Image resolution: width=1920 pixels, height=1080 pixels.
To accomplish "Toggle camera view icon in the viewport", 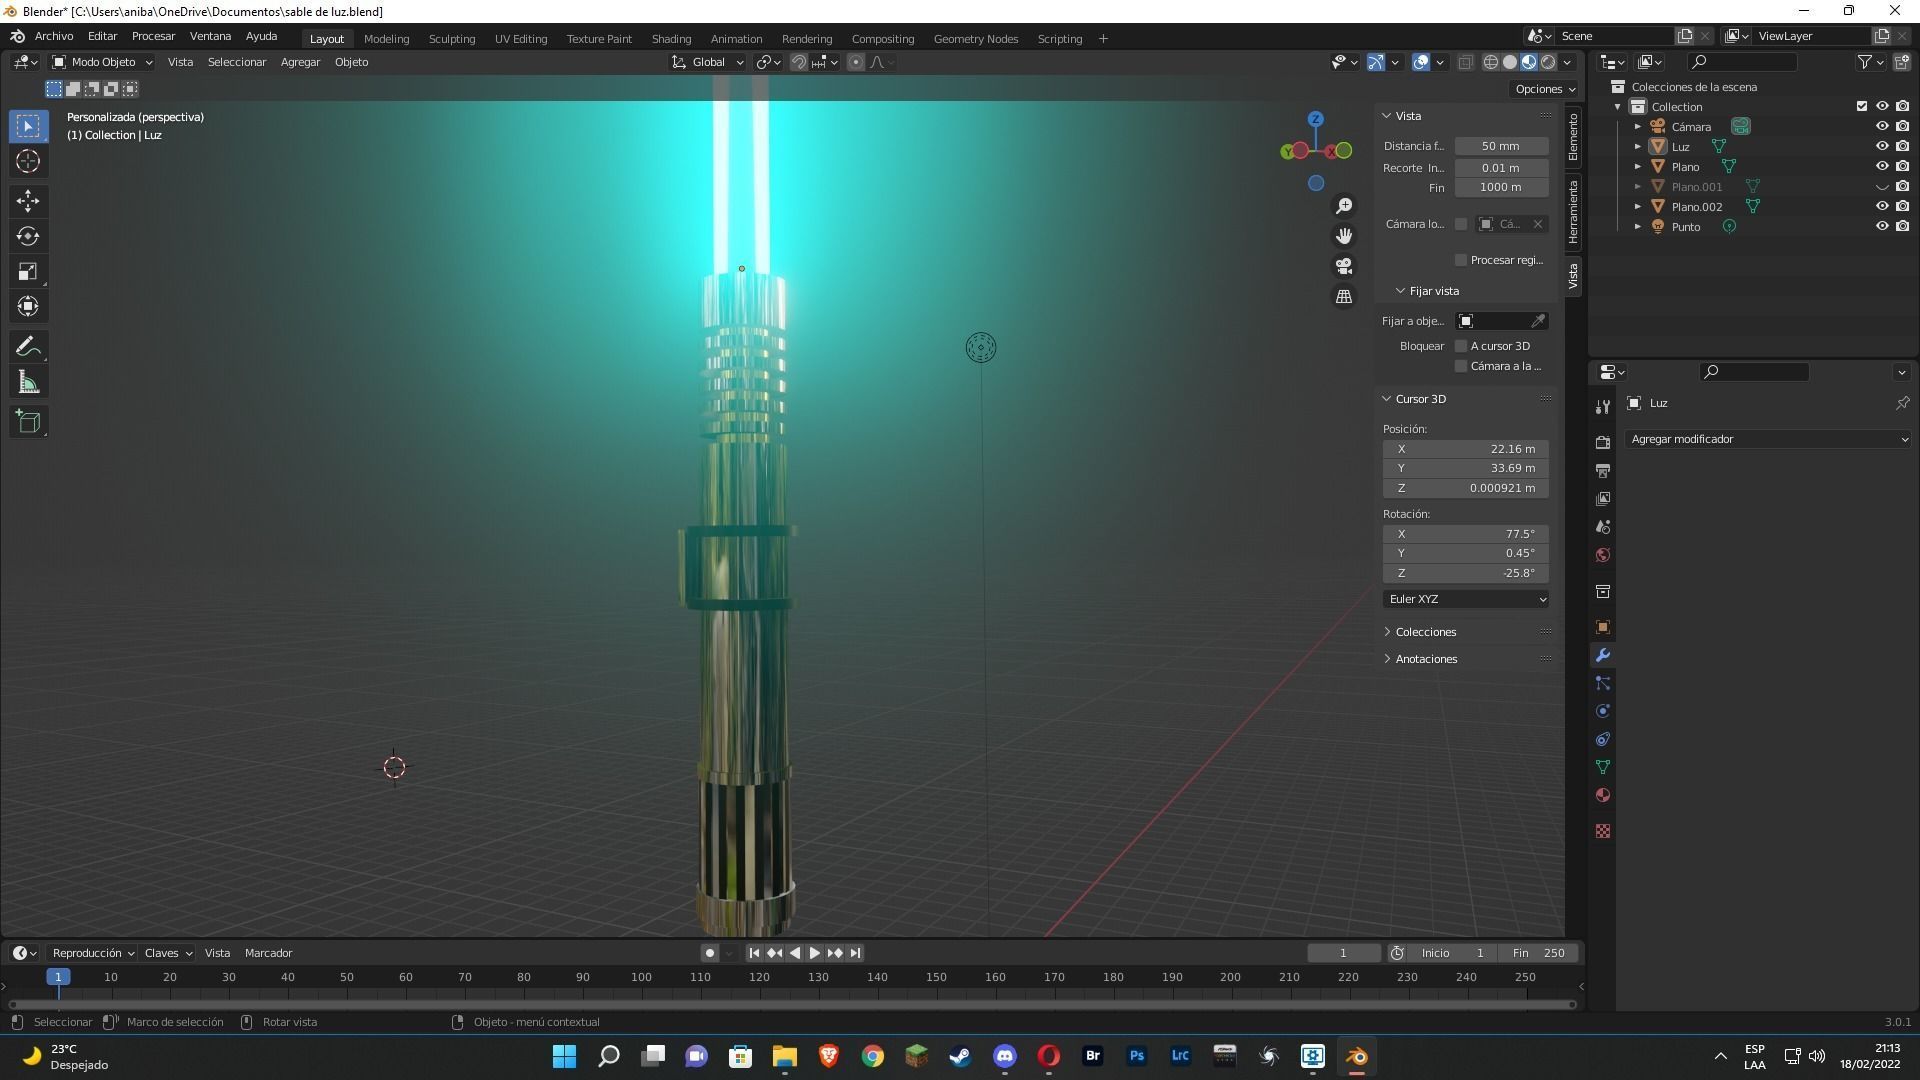I will tap(1344, 266).
